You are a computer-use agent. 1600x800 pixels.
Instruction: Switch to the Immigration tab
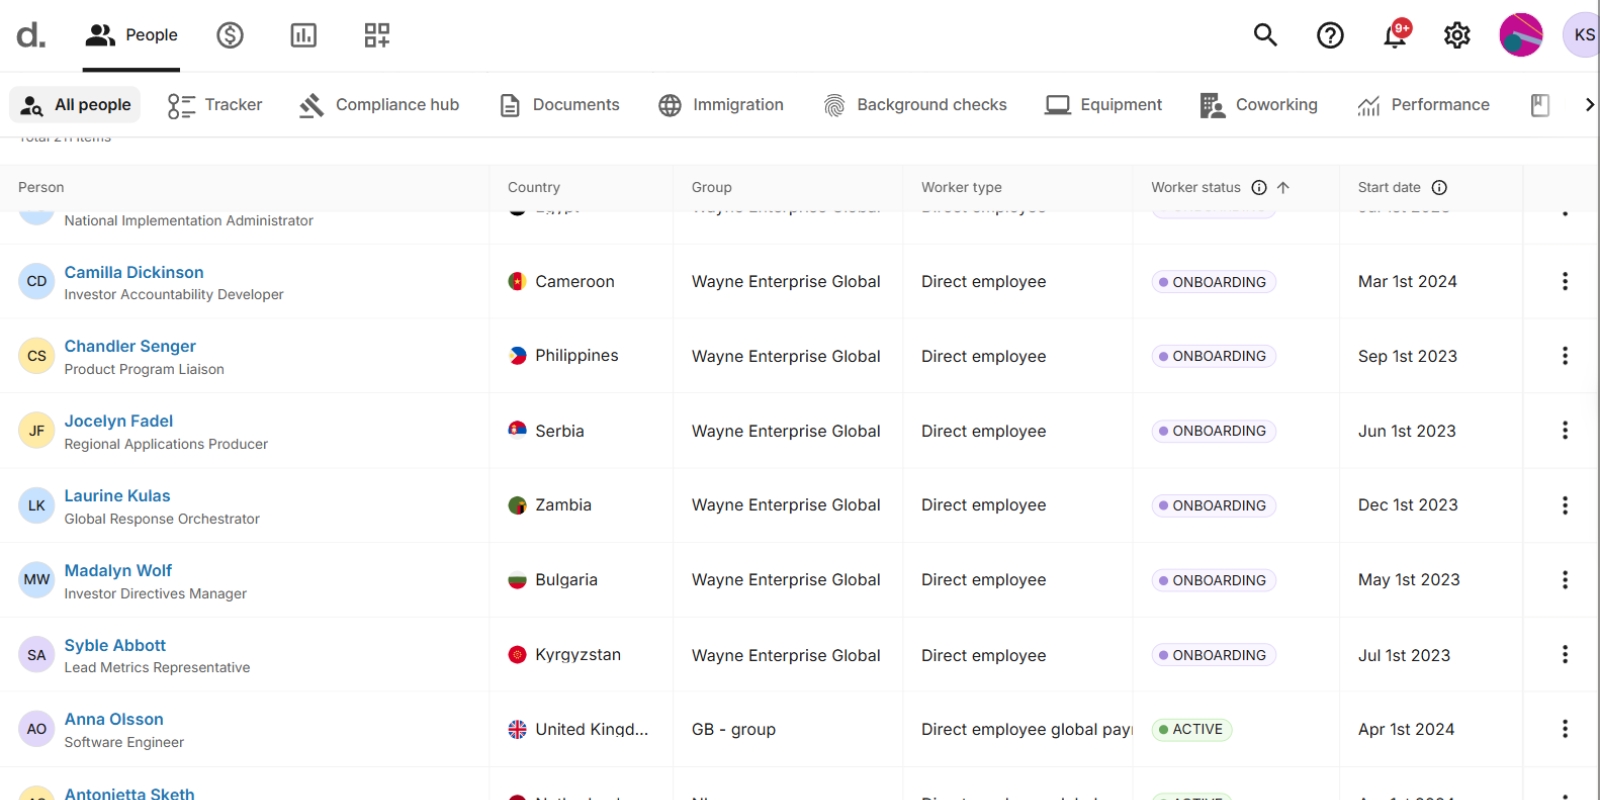point(720,105)
